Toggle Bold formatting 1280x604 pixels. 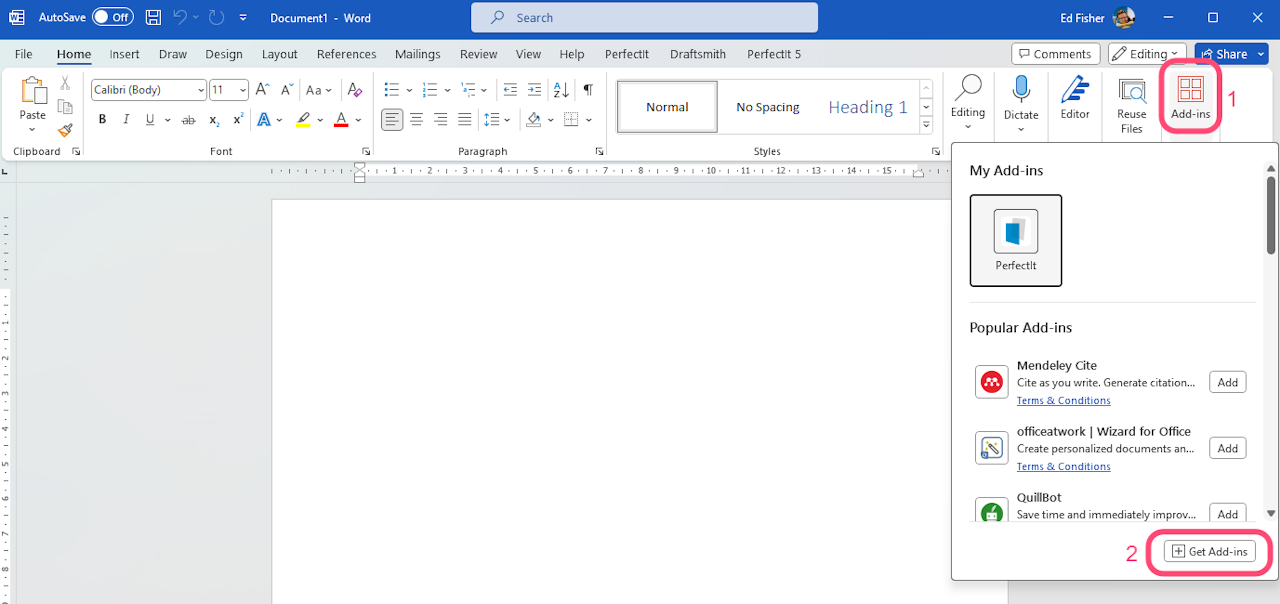pyautogui.click(x=102, y=120)
